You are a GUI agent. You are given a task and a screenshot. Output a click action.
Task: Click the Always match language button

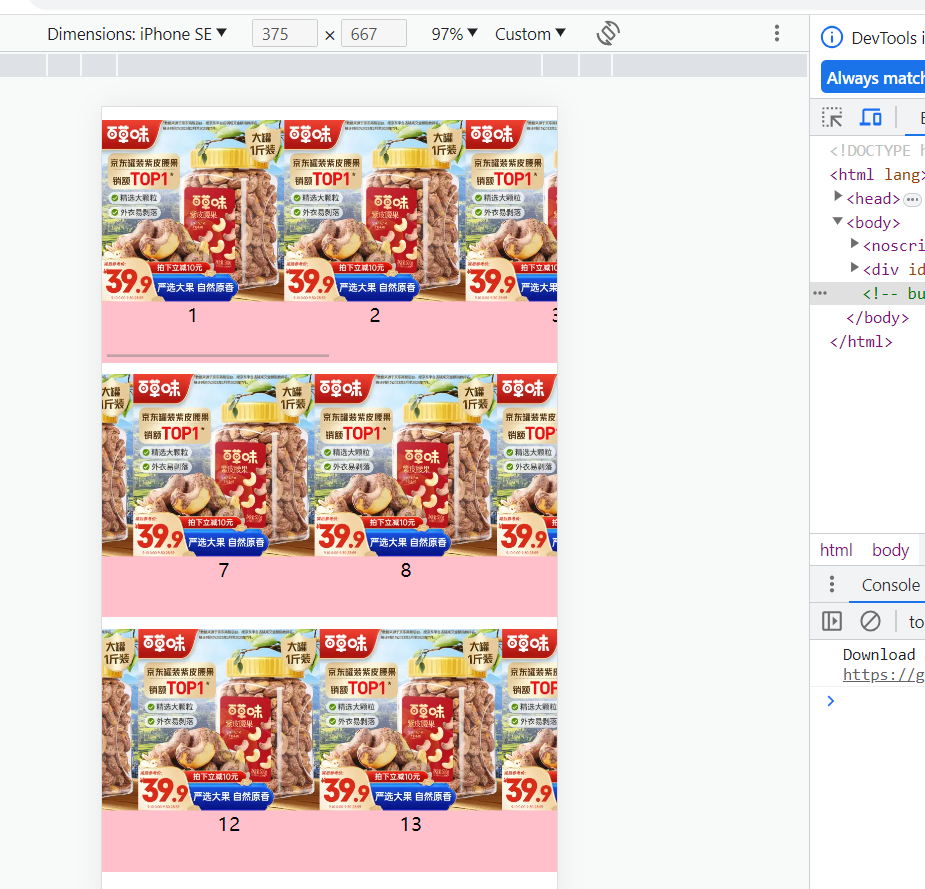click(873, 78)
